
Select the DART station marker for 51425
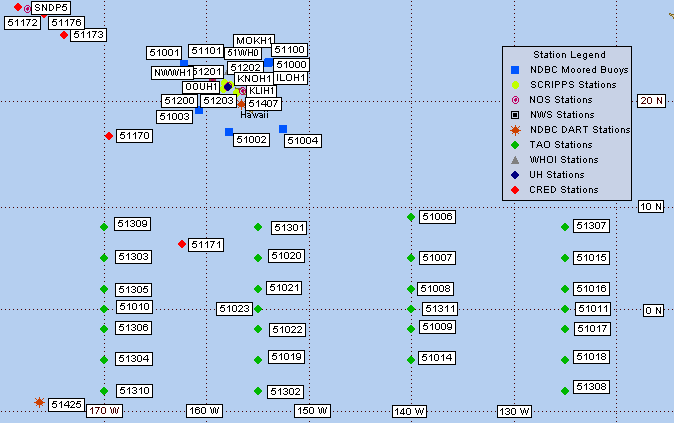click(39, 402)
